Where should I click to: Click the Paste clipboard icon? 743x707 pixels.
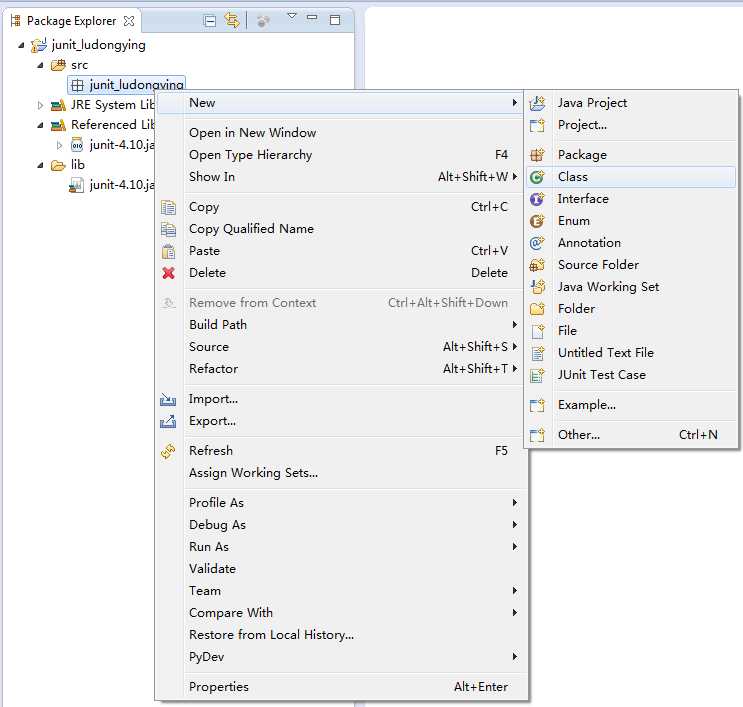(x=168, y=251)
